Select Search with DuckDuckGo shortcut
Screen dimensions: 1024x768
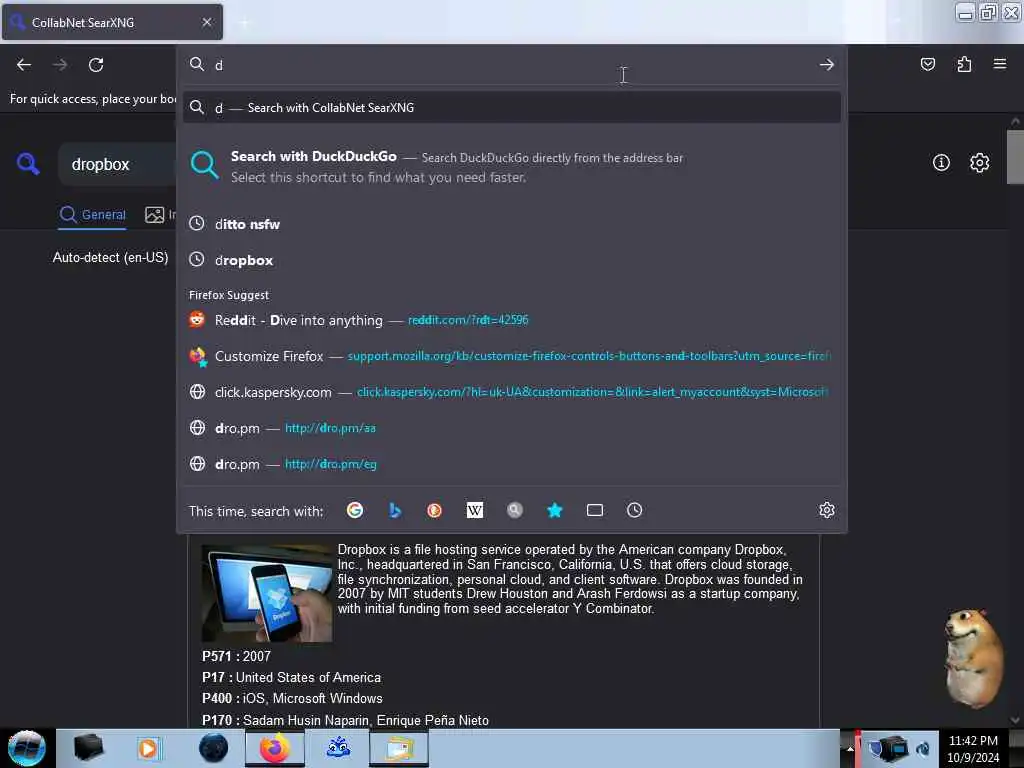pyautogui.click(x=512, y=167)
